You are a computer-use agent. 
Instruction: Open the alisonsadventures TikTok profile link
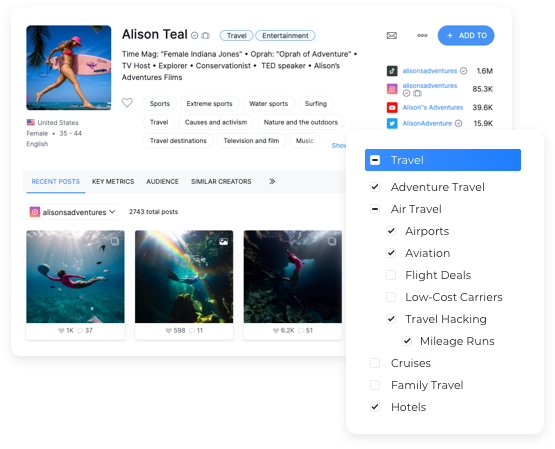coord(430,71)
